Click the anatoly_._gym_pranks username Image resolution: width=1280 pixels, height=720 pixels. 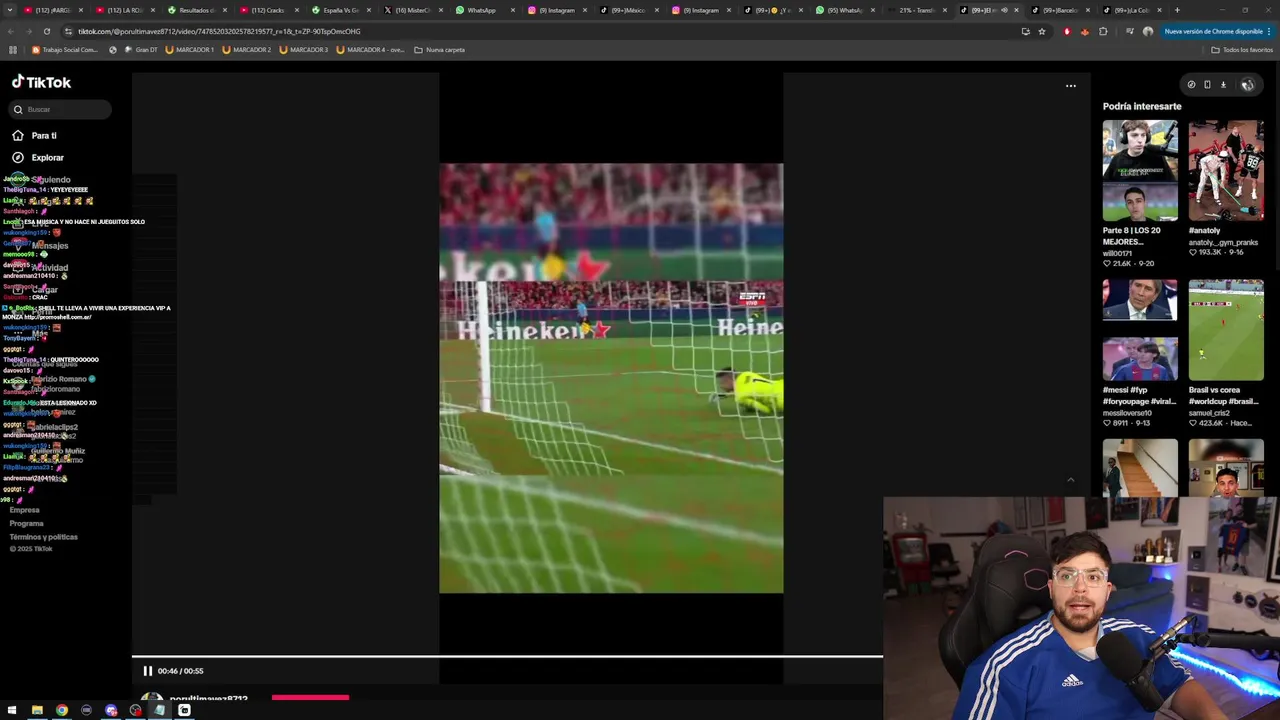point(1223,242)
